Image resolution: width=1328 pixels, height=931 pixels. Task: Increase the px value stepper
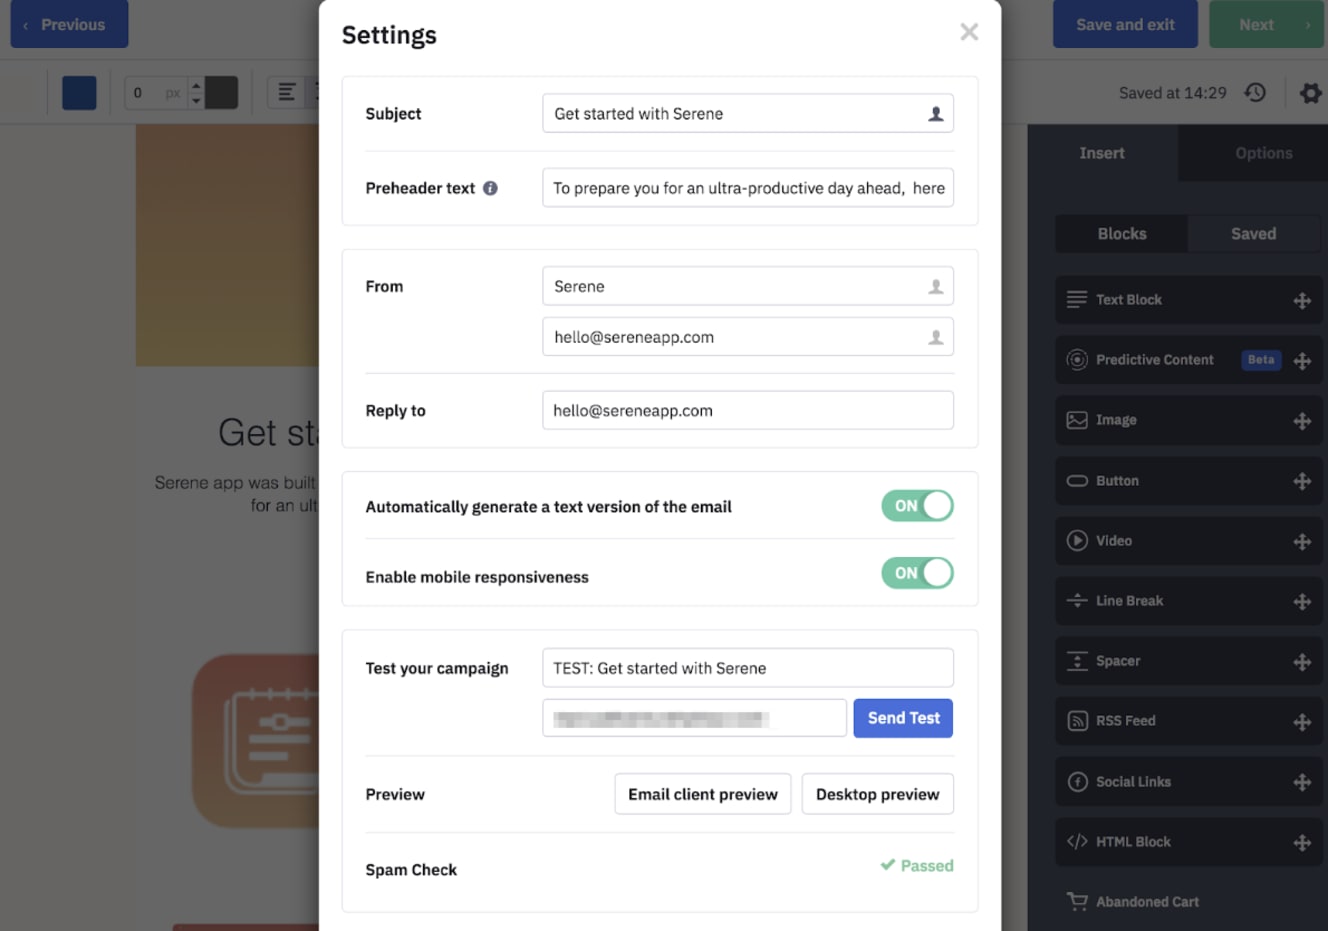196,85
